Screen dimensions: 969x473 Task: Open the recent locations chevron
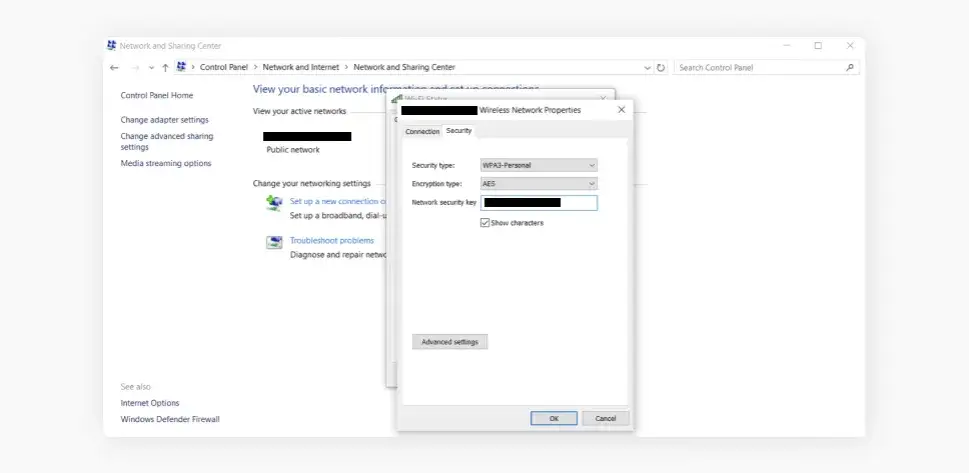[x=151, y=68]
